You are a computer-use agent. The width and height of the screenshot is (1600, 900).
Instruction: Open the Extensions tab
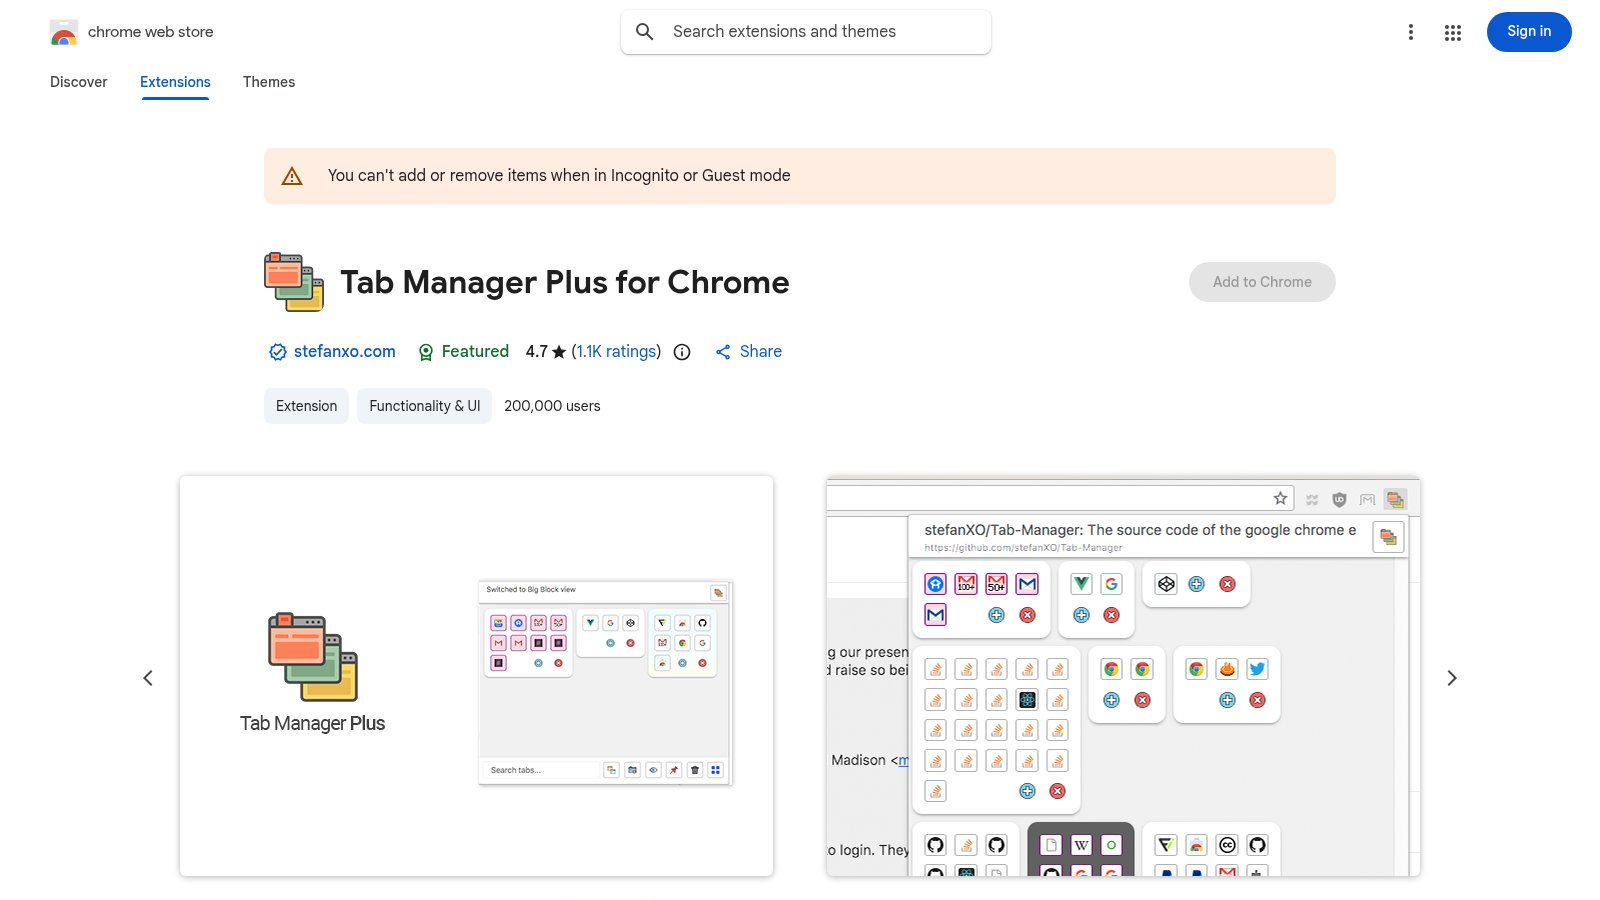click(x=175, y=82)
